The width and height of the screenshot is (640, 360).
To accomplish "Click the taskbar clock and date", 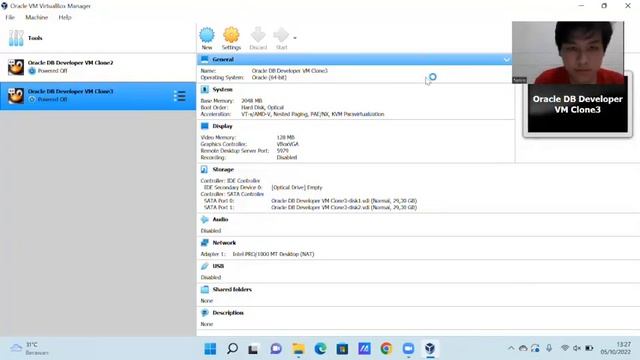I will (x=616, y=348).
